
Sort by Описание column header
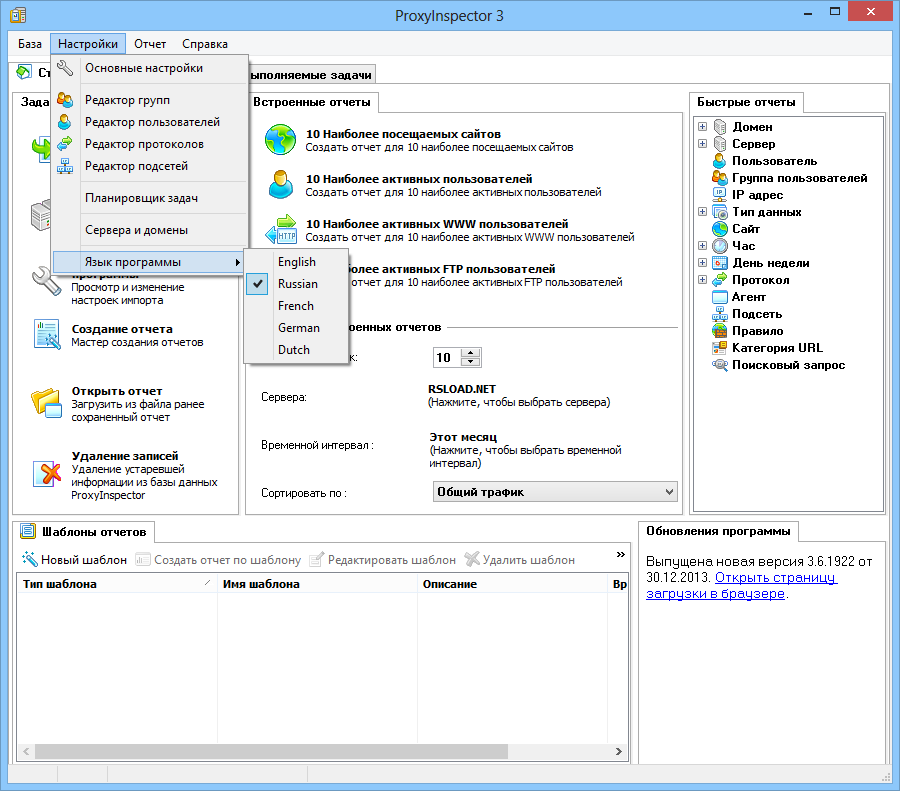click(512, 584)
